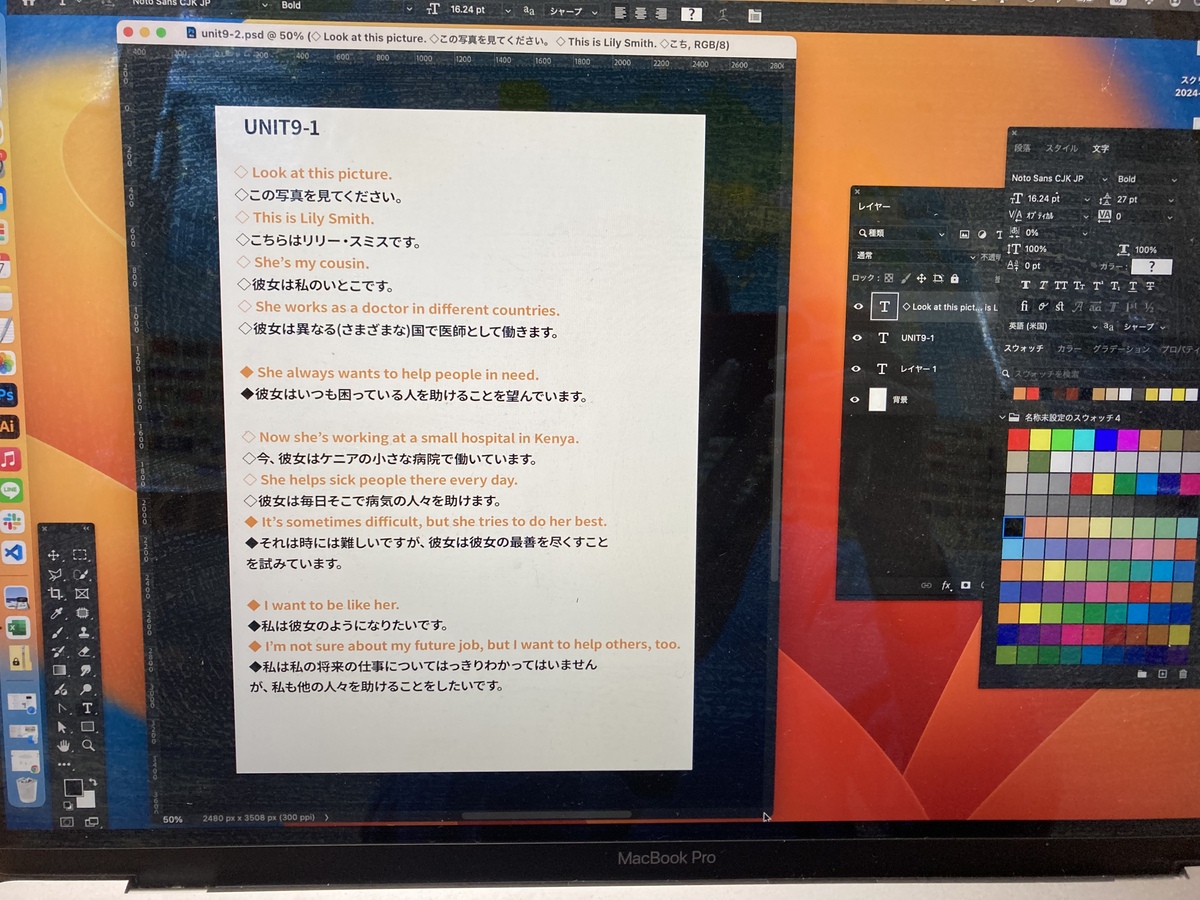Collapse the 名称未設定のスウォッチ4 group
Screen dimensions: 1200x900
[x=1003, y=417]
